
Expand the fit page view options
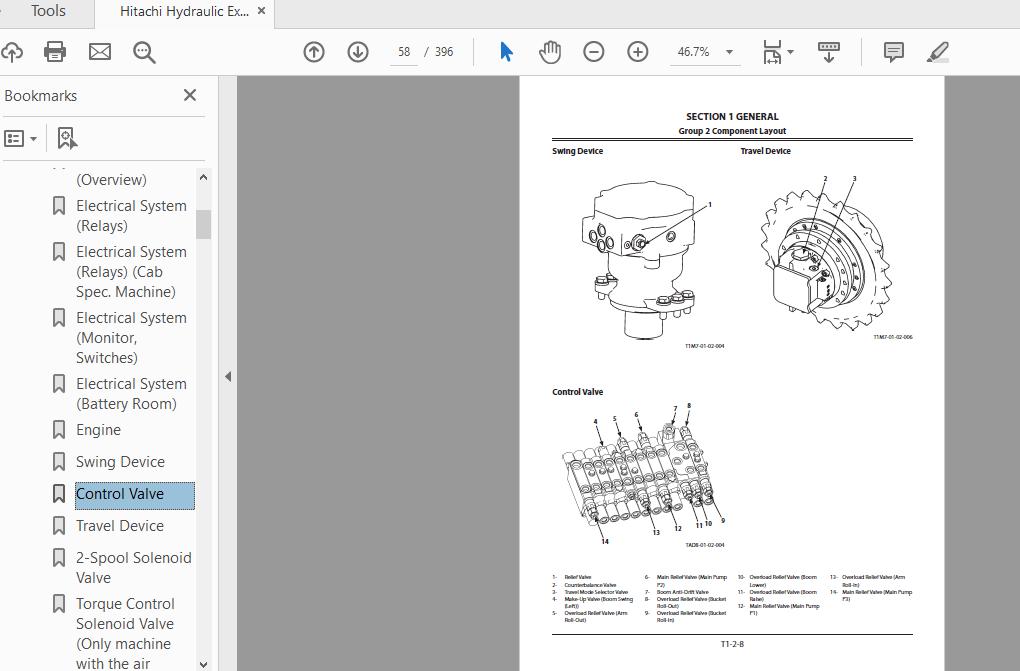click(x=790, y=52)
